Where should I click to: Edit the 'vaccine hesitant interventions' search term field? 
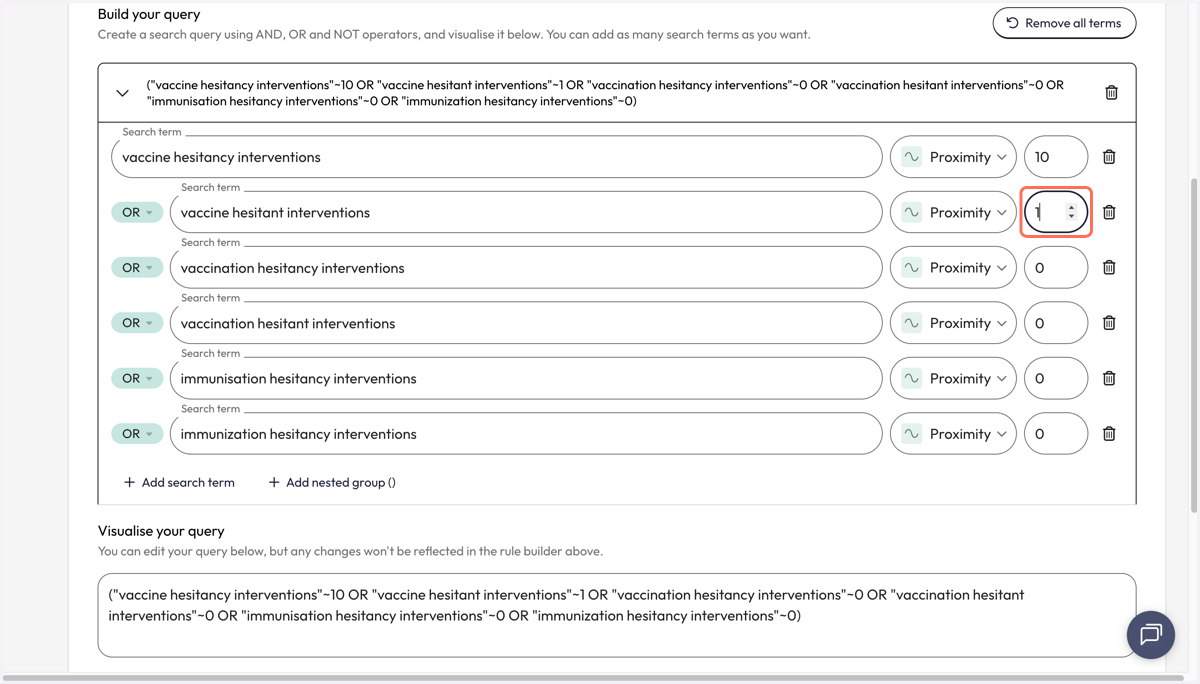(x=526, y=212)
